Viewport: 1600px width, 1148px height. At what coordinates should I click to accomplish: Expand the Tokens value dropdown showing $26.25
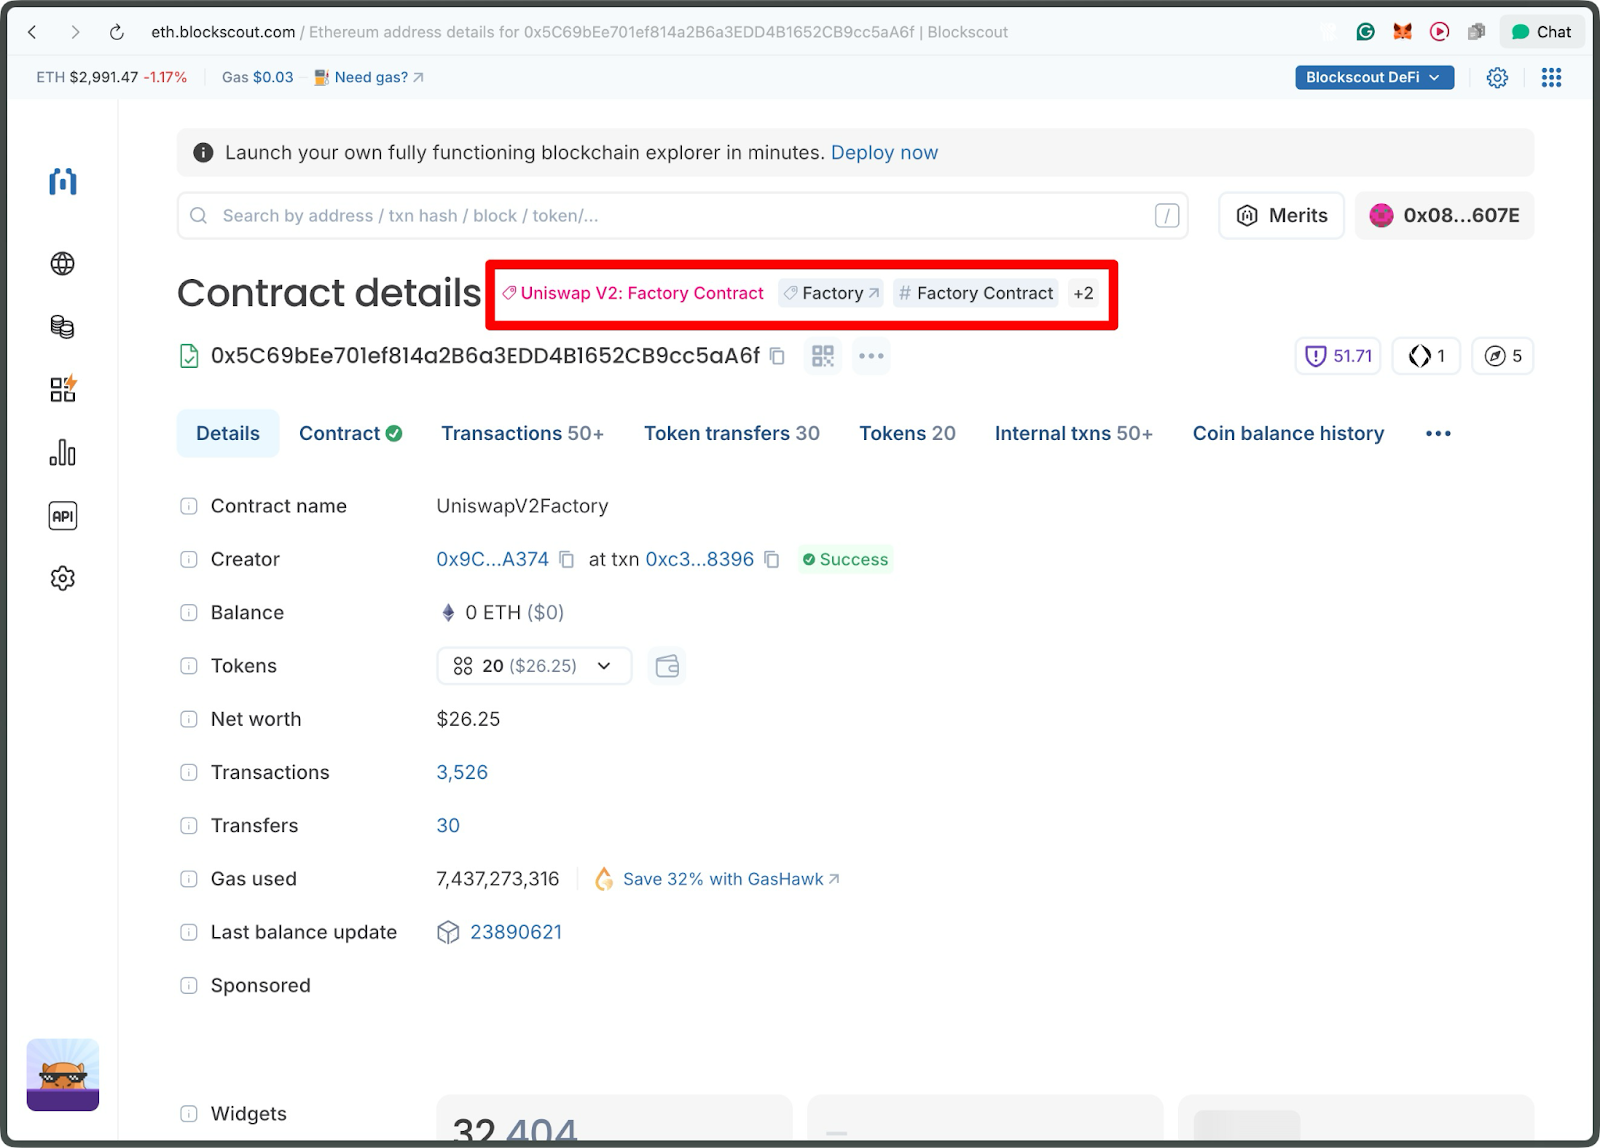(x=602, y=665)
